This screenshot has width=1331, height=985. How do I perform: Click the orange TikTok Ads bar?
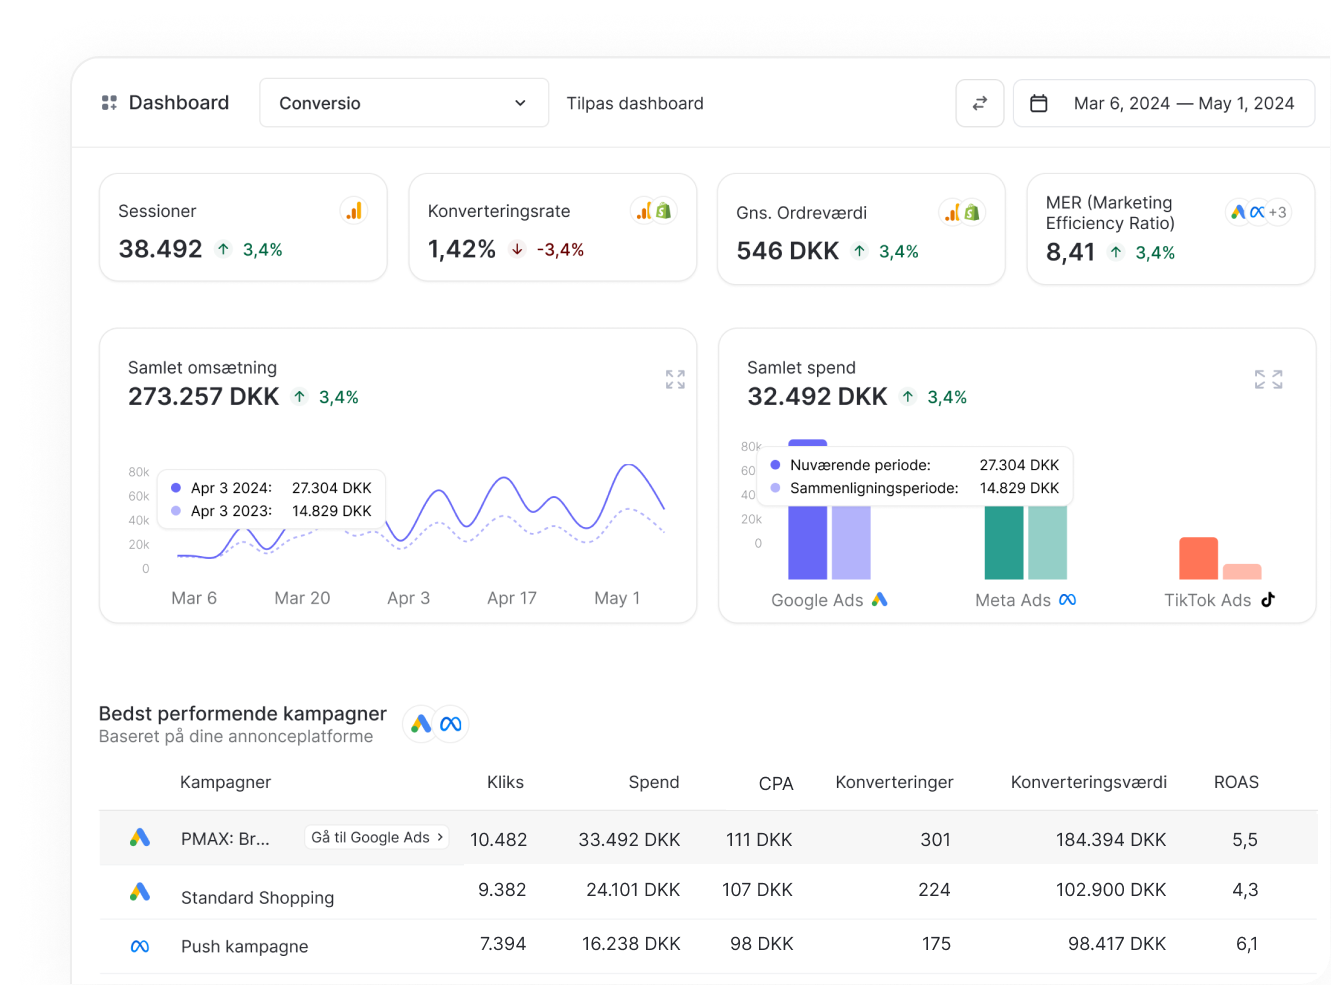[x=1198, y=558]
